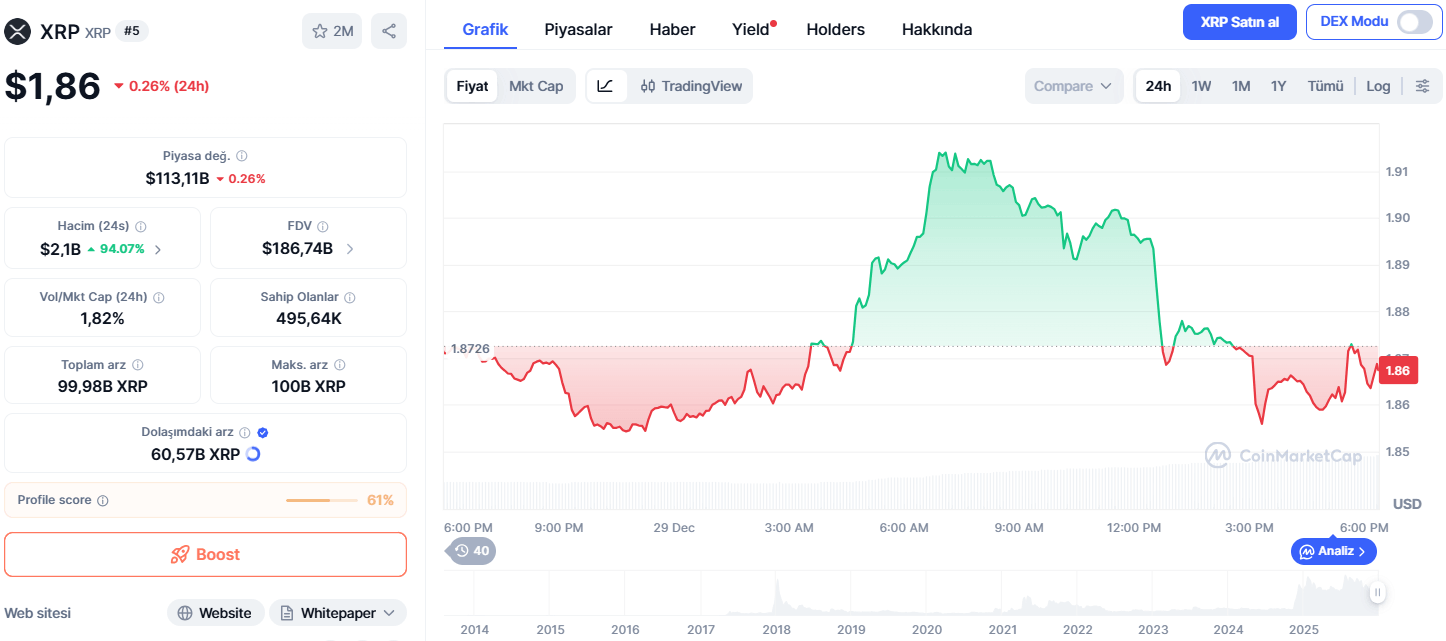Click info icon beside Toplam arz
1446x641 pixels.
(138, 366)
